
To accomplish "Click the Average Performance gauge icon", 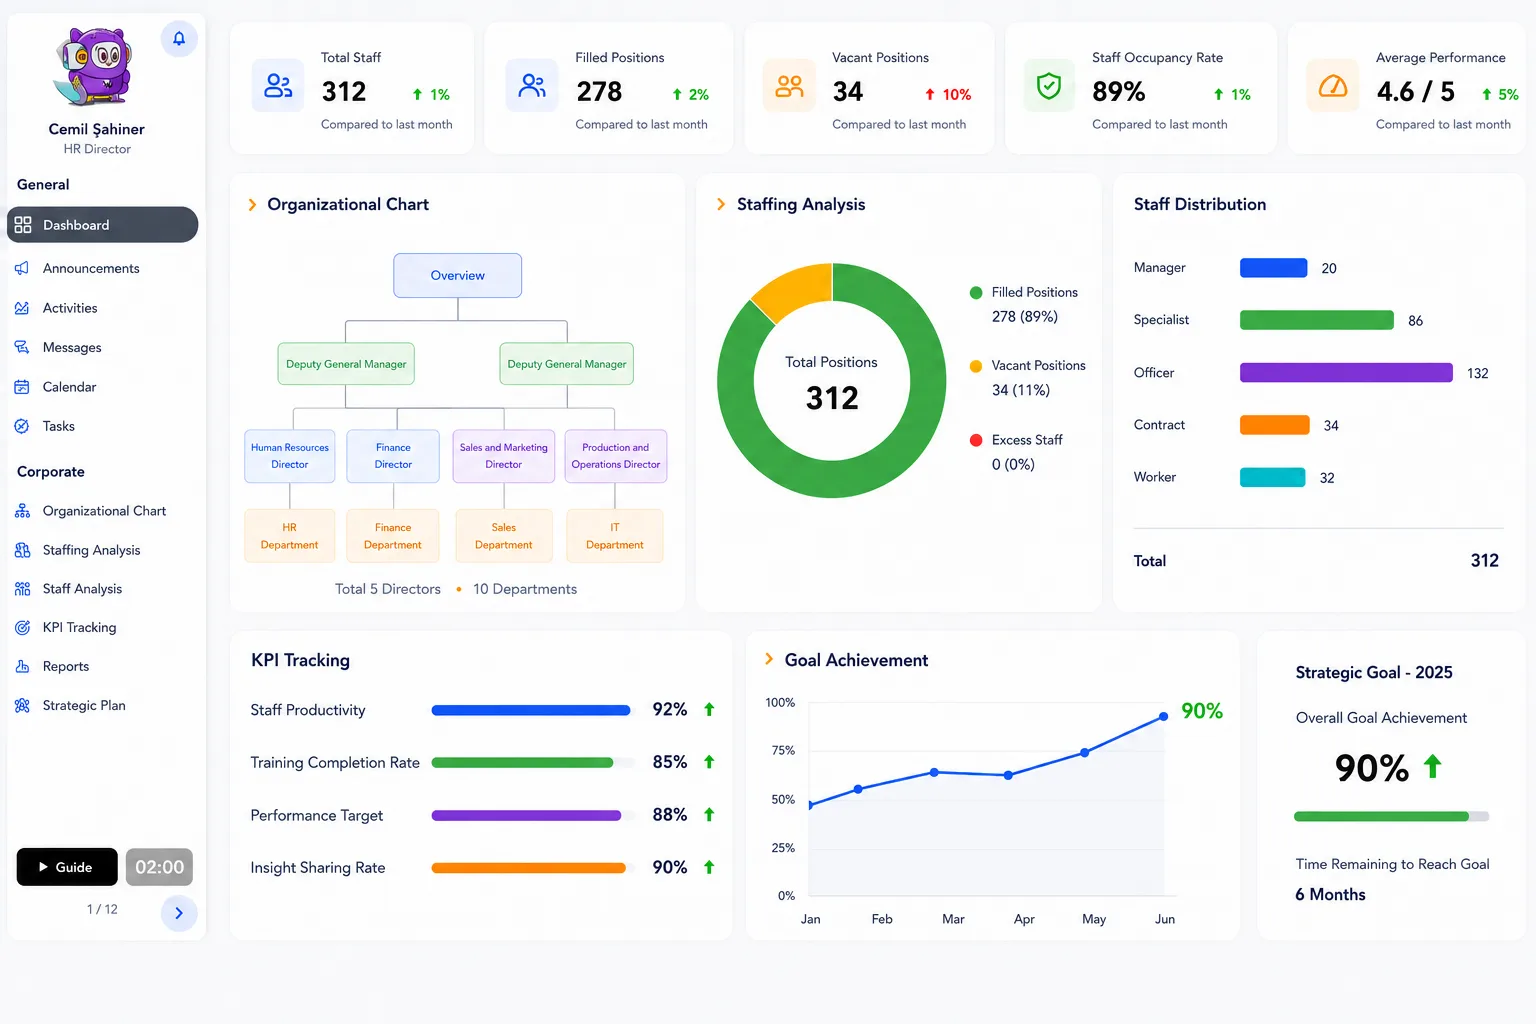I will point(1333,86).
